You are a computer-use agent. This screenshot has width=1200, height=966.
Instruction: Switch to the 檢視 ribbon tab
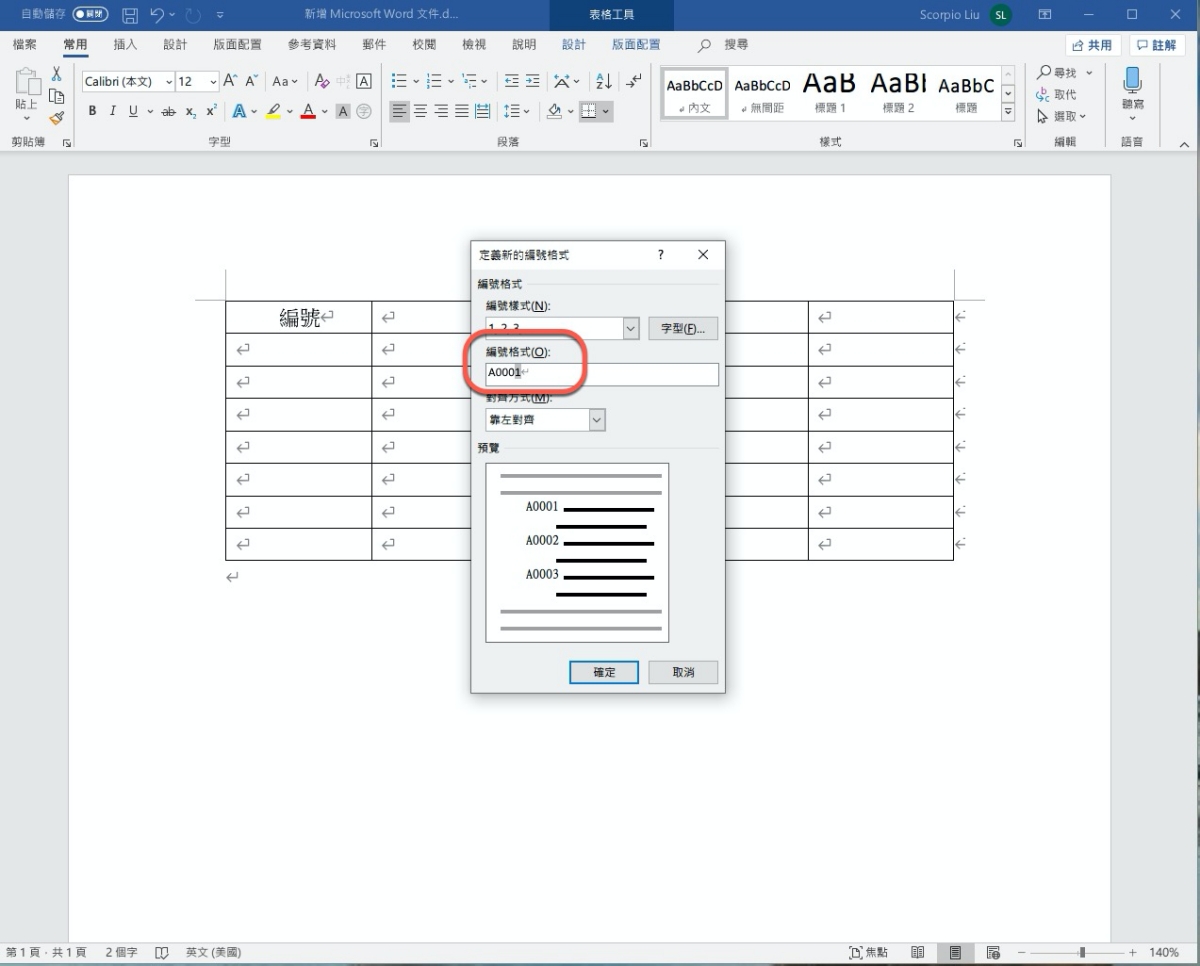pyautogui.click(x=474, y=45)
